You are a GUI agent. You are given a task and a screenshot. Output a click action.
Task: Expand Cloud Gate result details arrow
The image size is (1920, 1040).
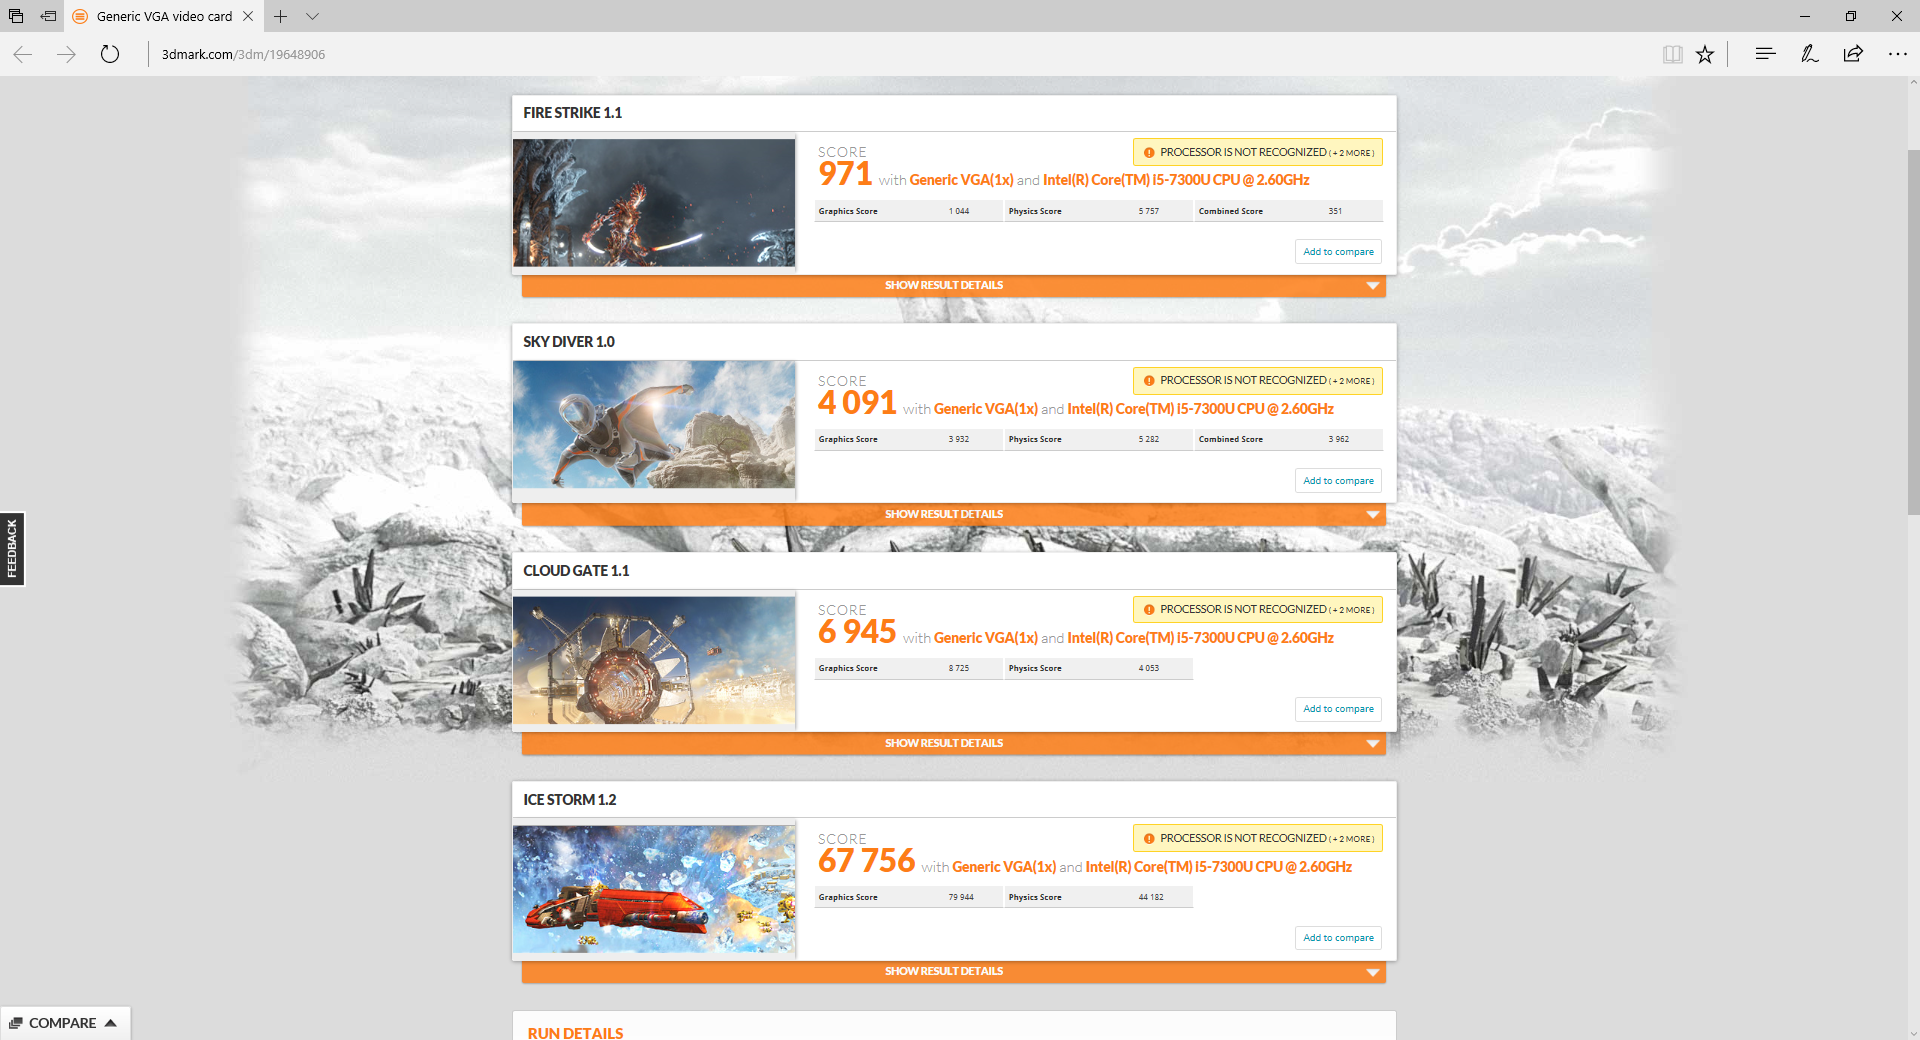1373,744
